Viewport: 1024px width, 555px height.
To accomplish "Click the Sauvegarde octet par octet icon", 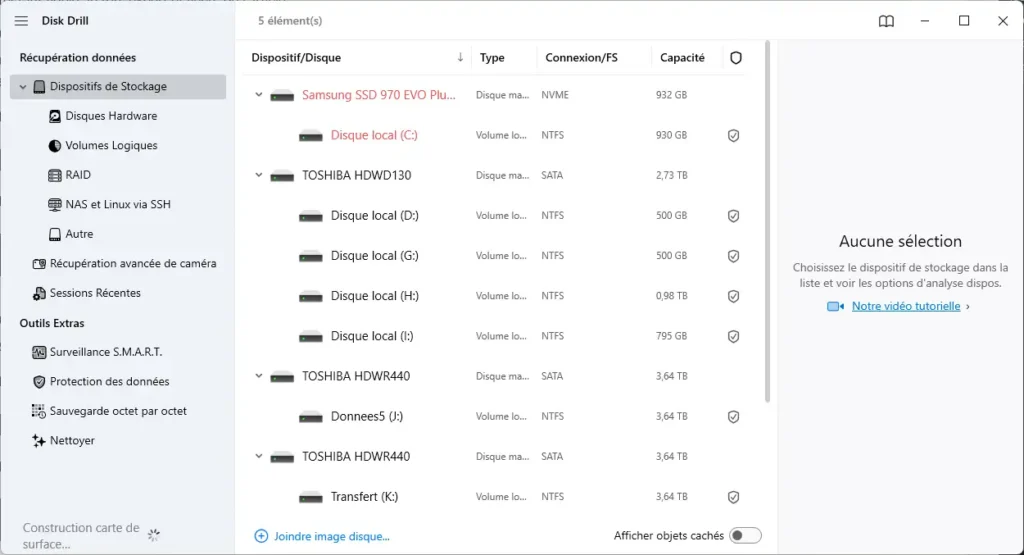I will (40, 411).
